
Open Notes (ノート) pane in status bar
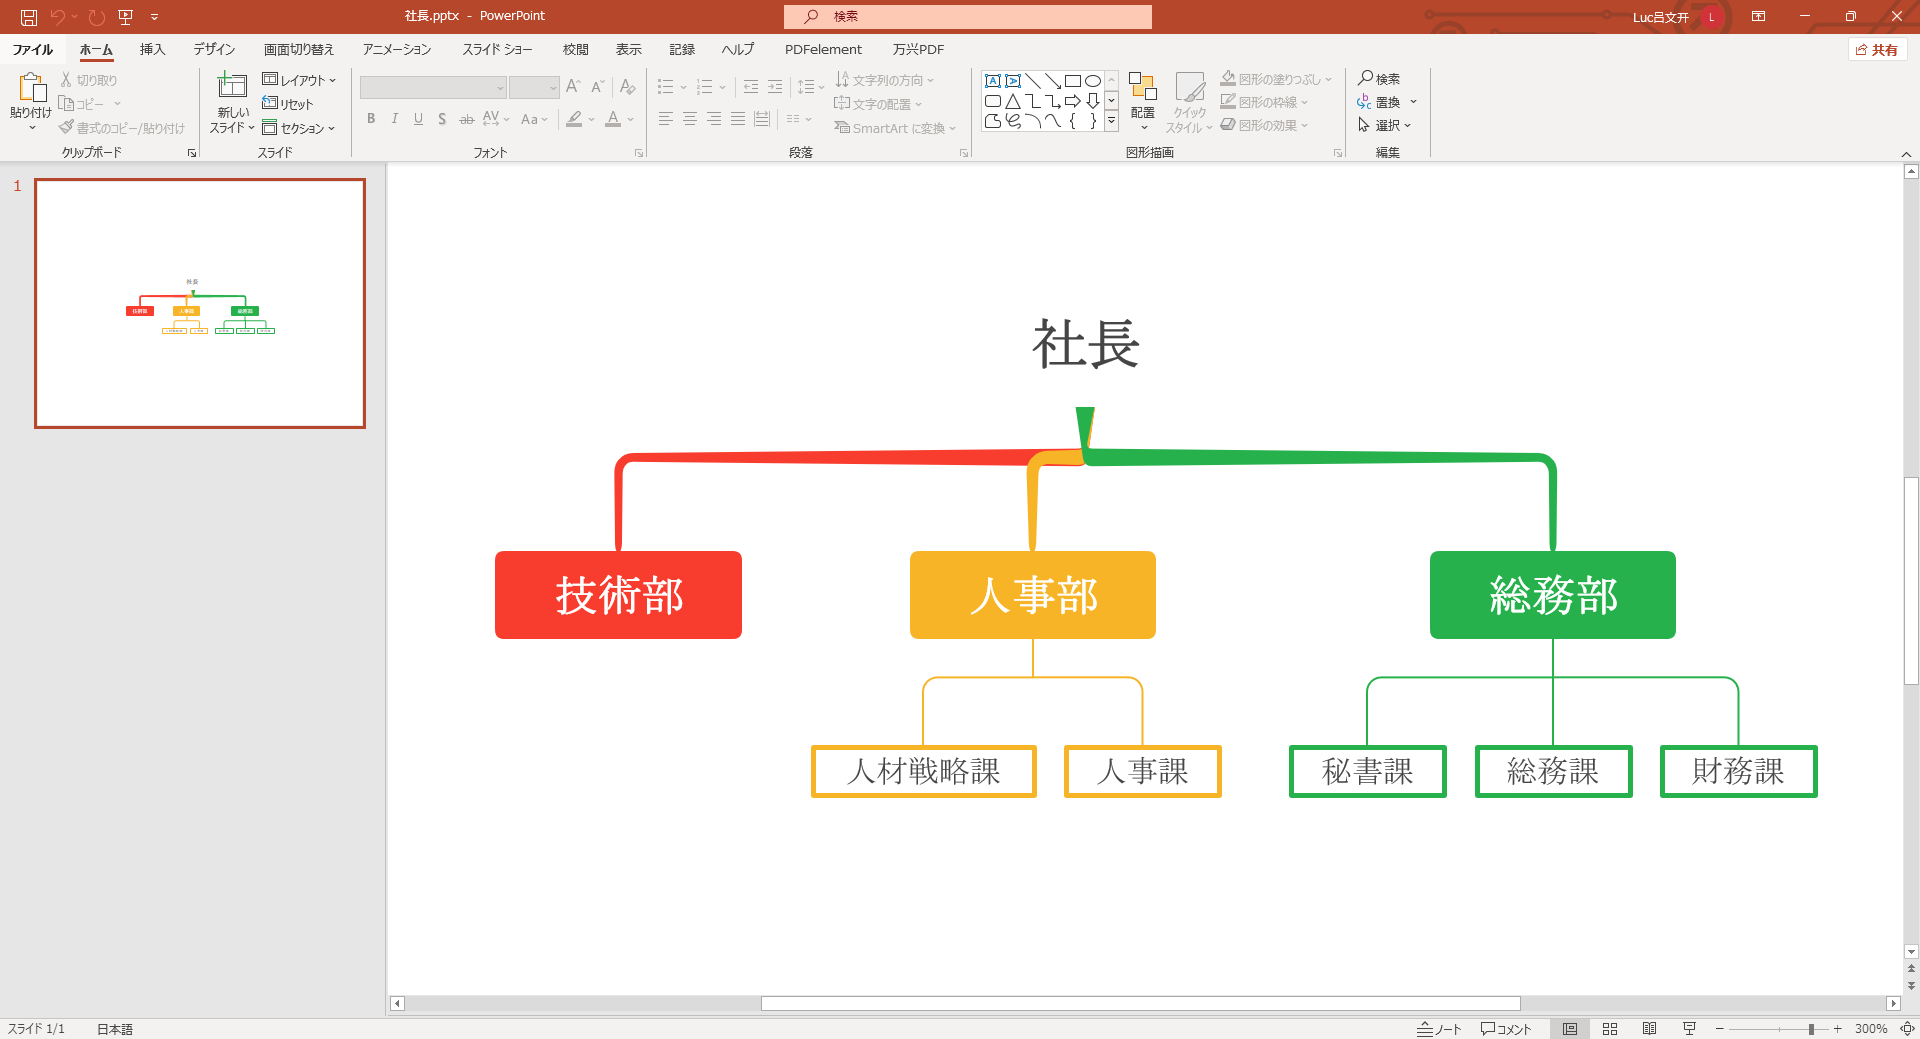(x=1439, y=1029)
